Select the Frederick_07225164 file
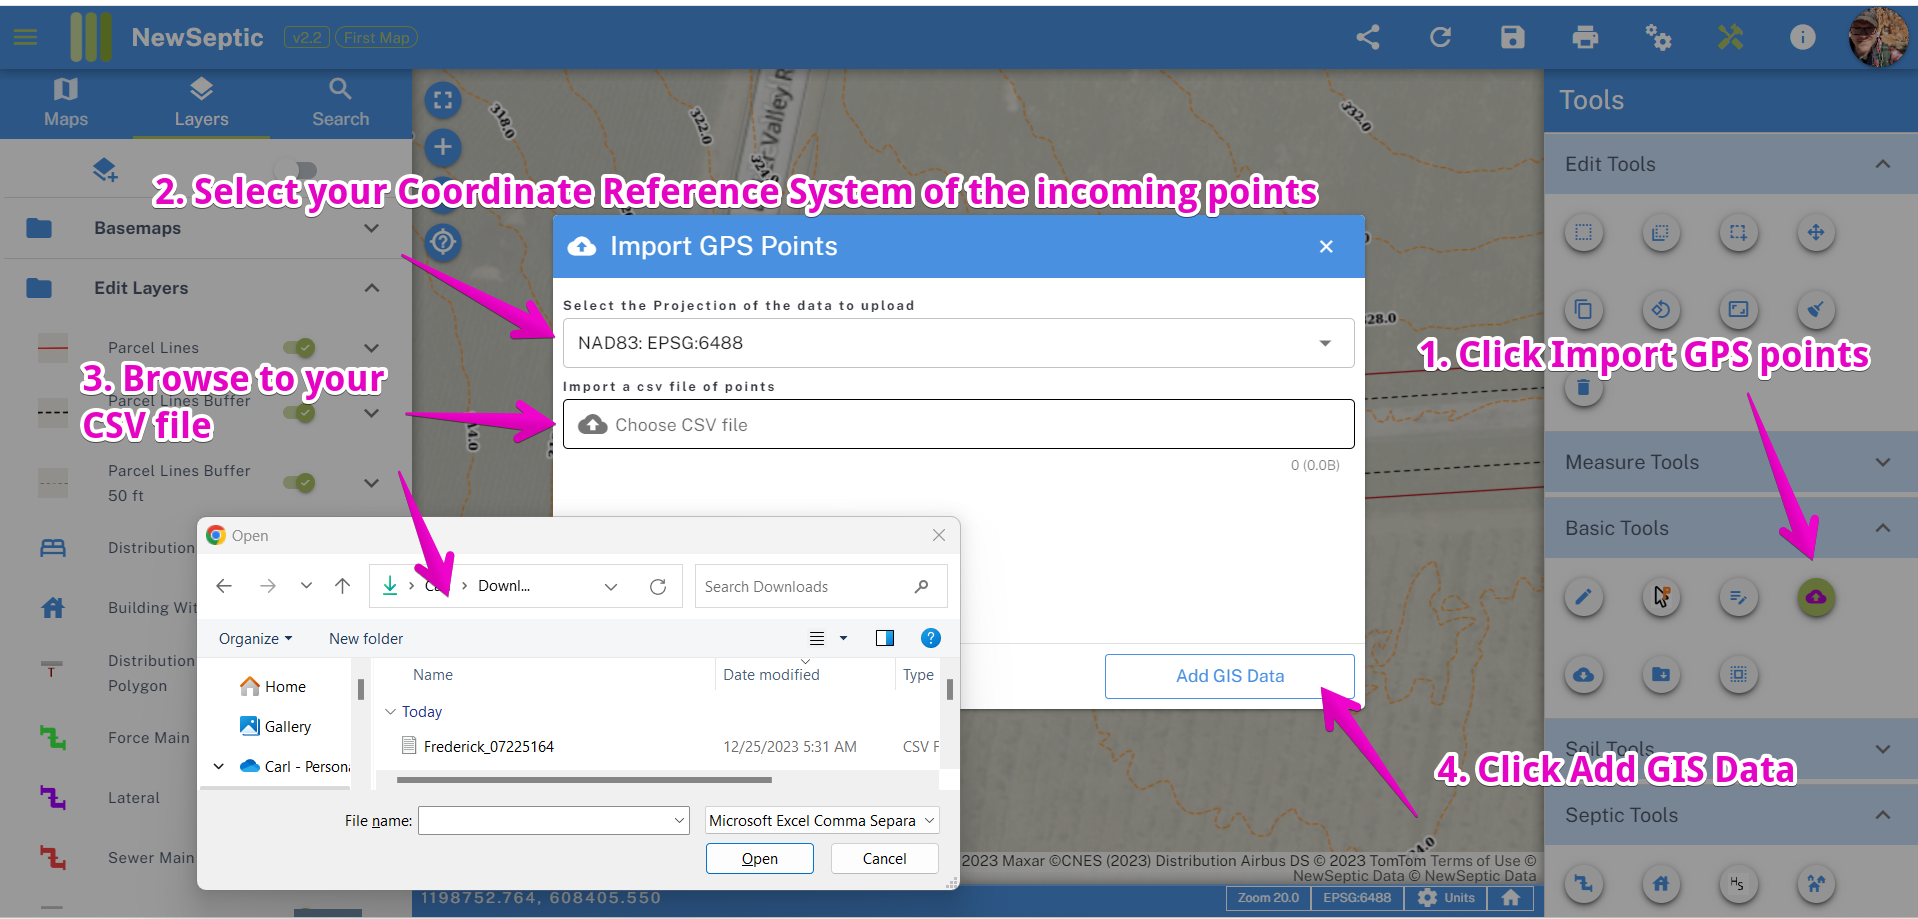This screenshot has width=1918, height=919. coord(489,747)
